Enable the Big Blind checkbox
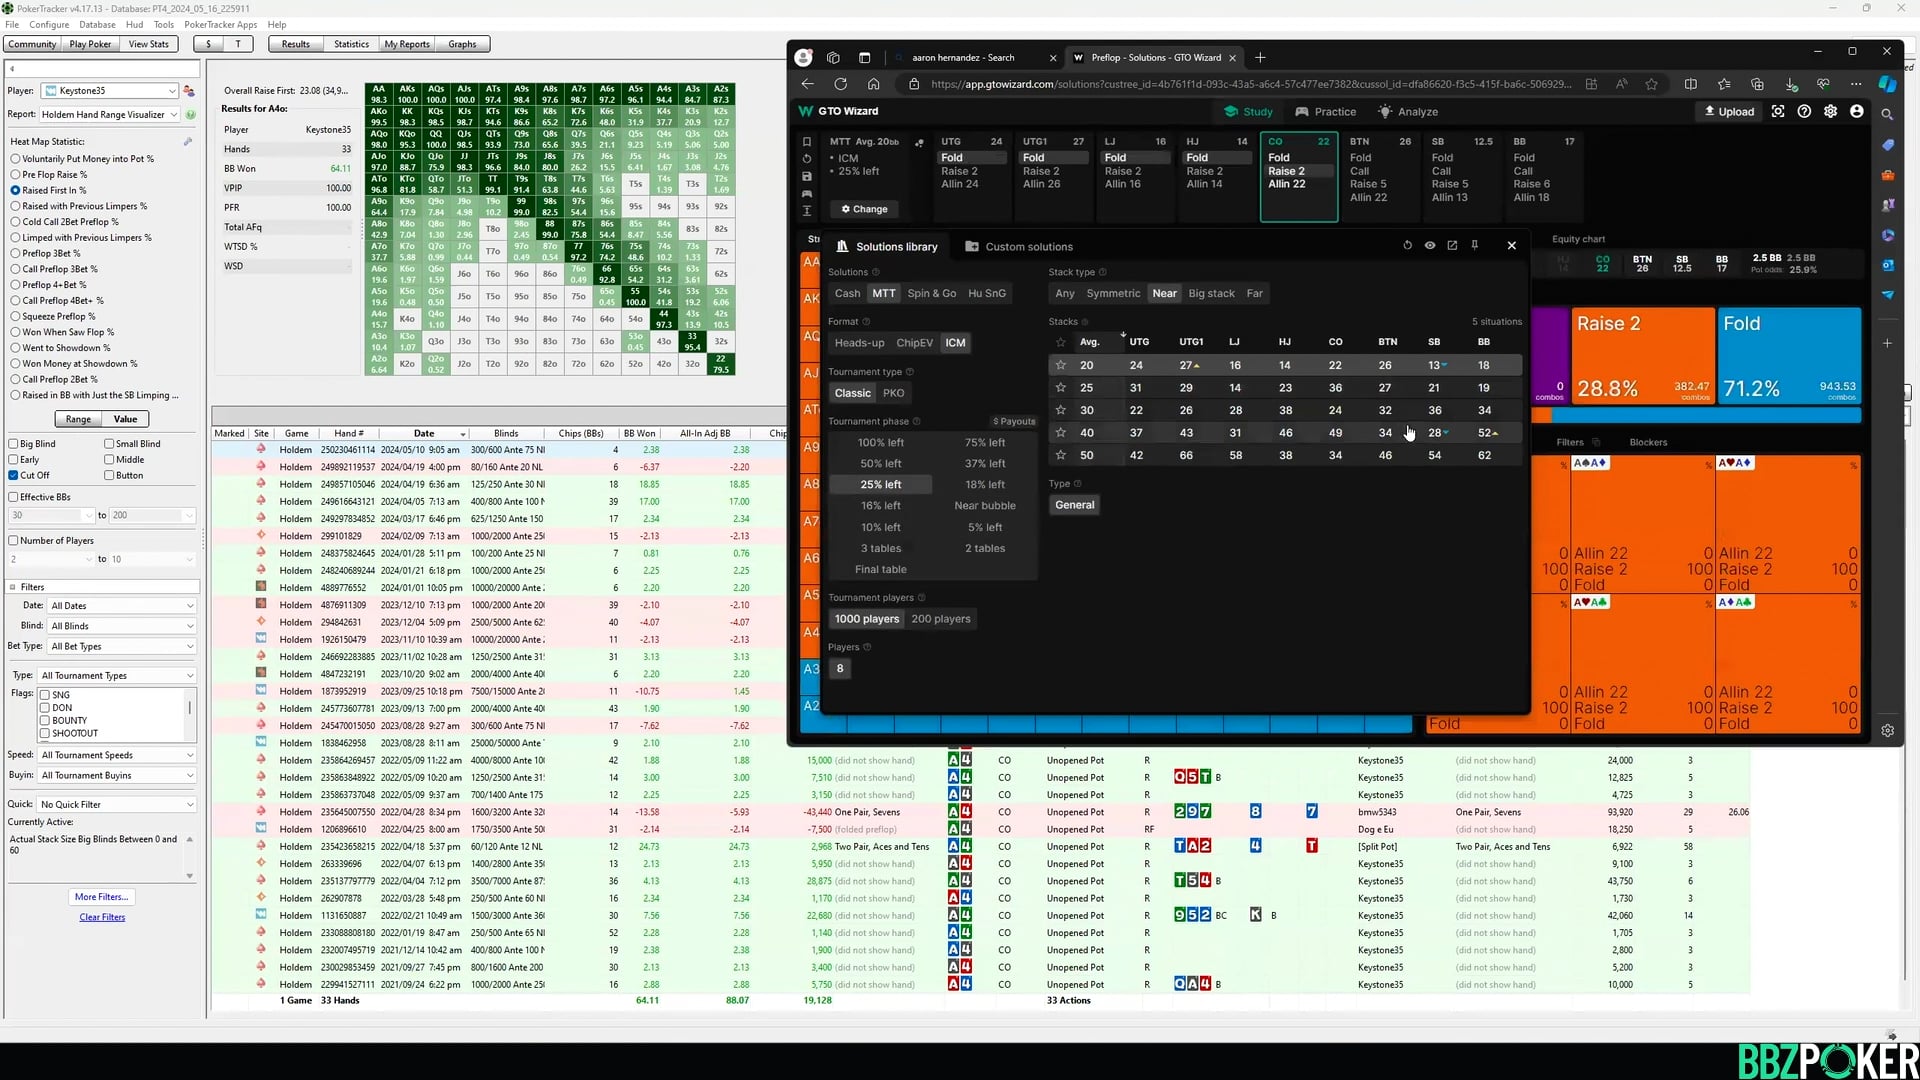The height and width of the screenshot is (1080, 1920). tap(14, 444)
